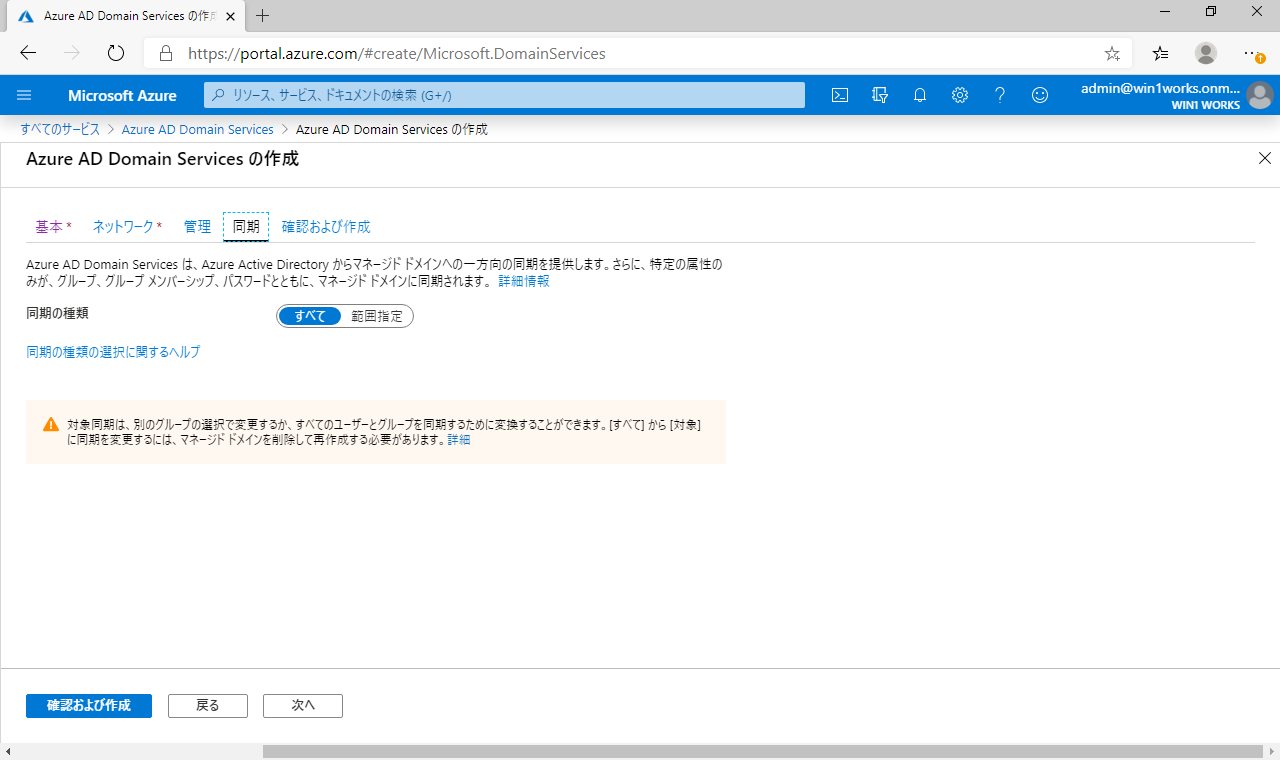Select 範囲指定 synchronization type

377,316
